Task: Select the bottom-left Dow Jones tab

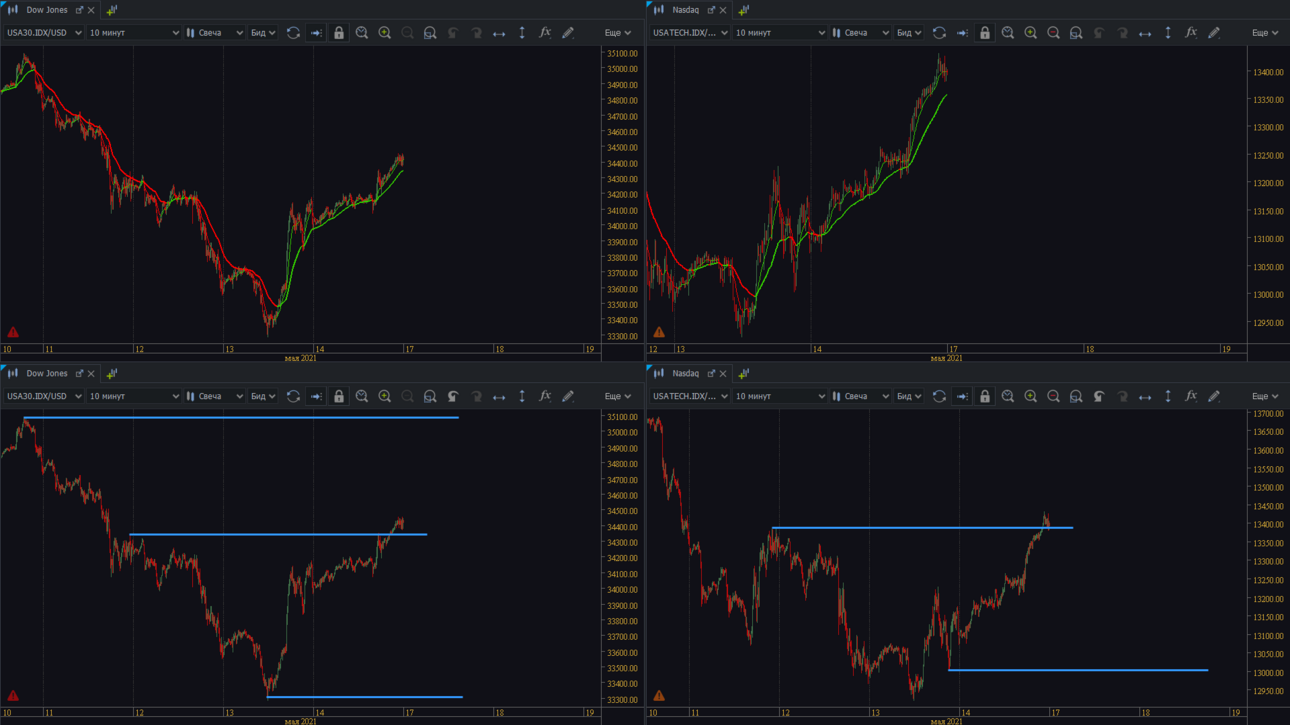Action: tap(47, 374)
